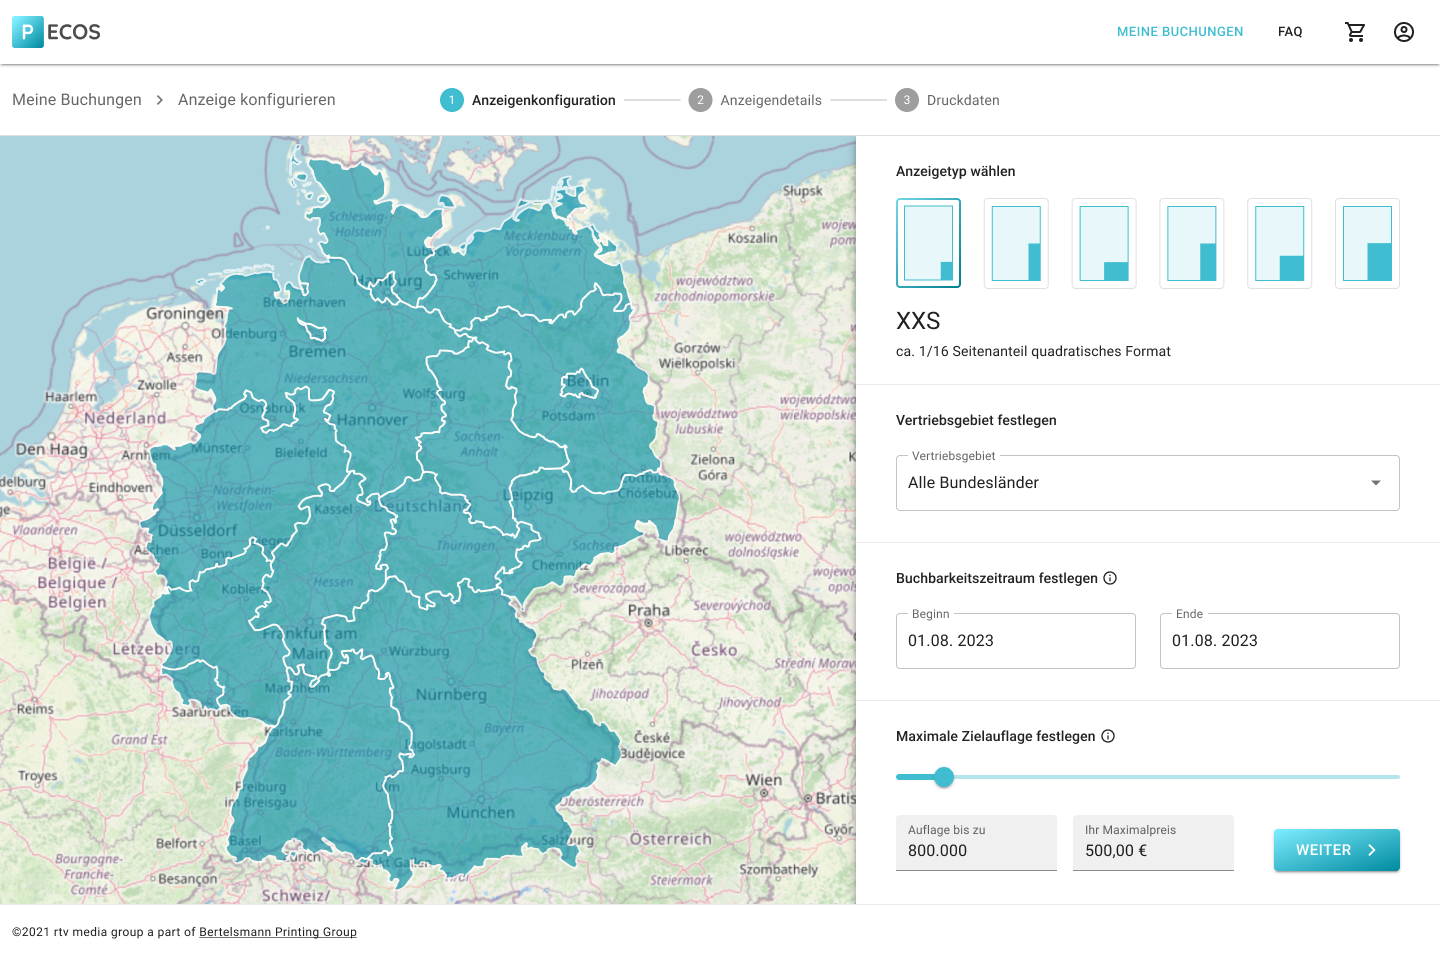Open the FAQ page
1440x960 pixels.
[1290, 32]
